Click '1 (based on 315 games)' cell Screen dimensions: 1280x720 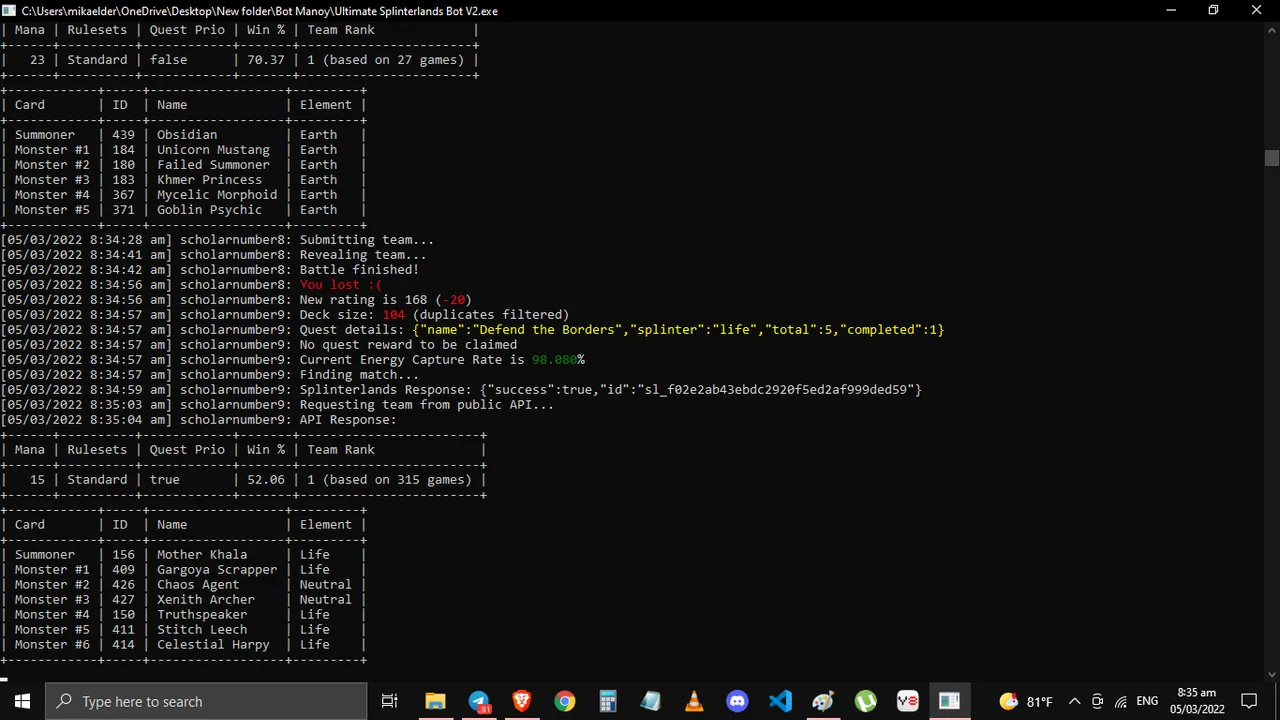(389, 480)
